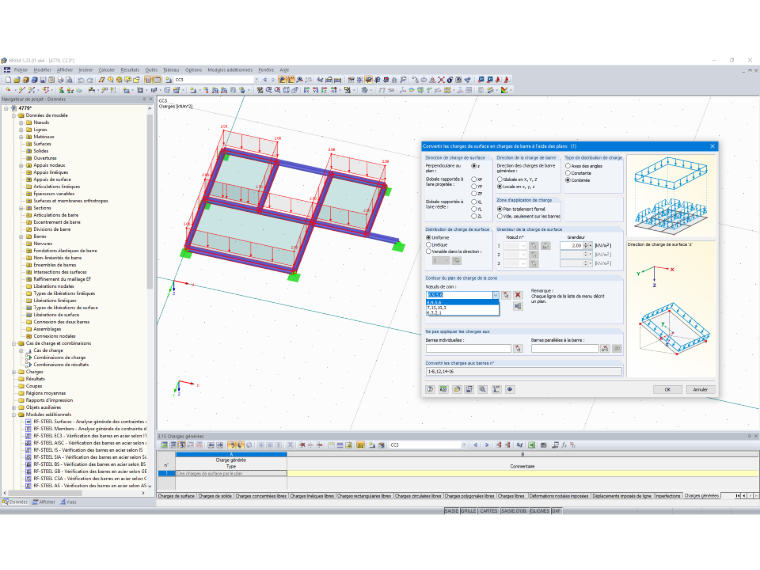760x570 pixels.
Task: Open the CC3 dropdown in table toolbar
Action: [x=464, y=445]
